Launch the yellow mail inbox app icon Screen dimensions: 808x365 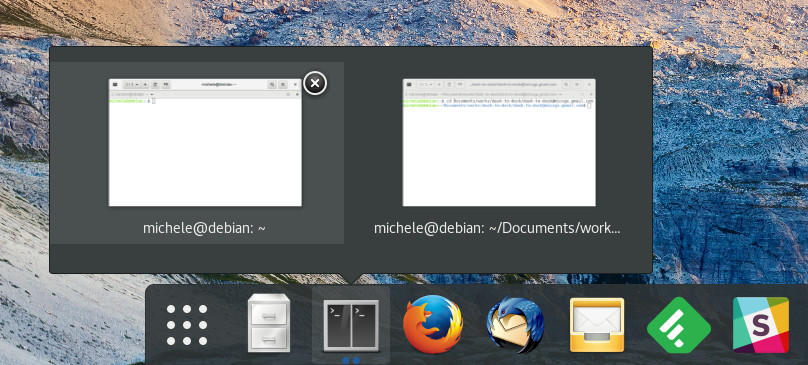tap(597, 325)
